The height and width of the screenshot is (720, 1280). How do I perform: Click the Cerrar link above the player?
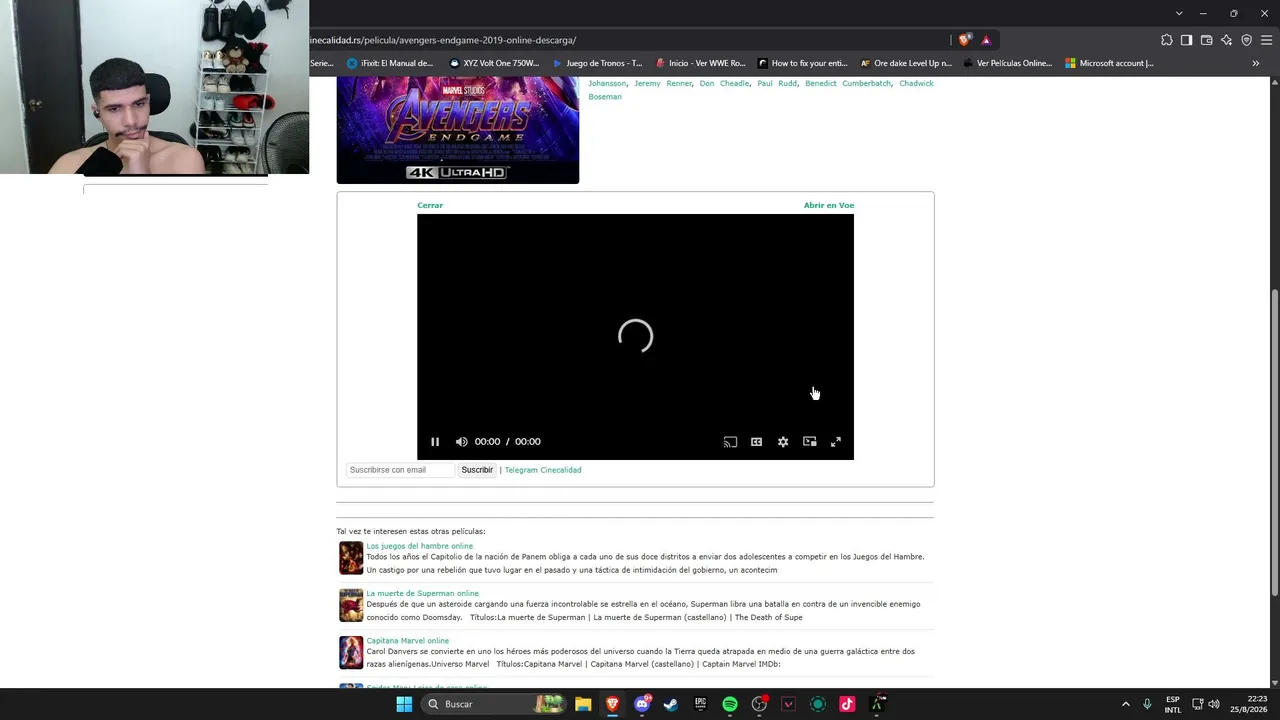(x=430, y=205)
